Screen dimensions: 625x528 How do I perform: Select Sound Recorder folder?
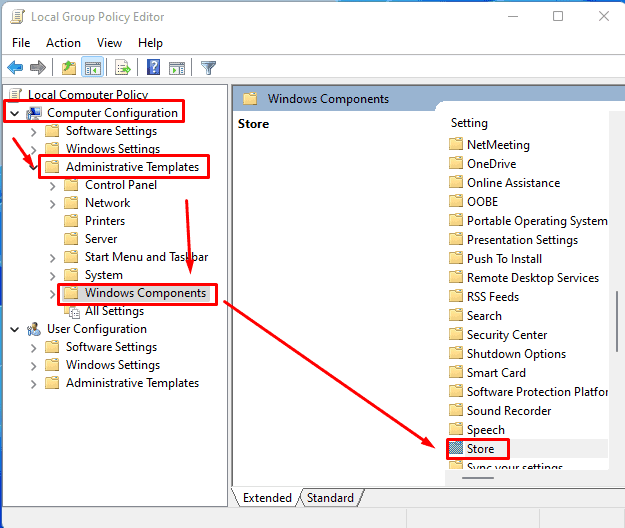click(509, 410)
